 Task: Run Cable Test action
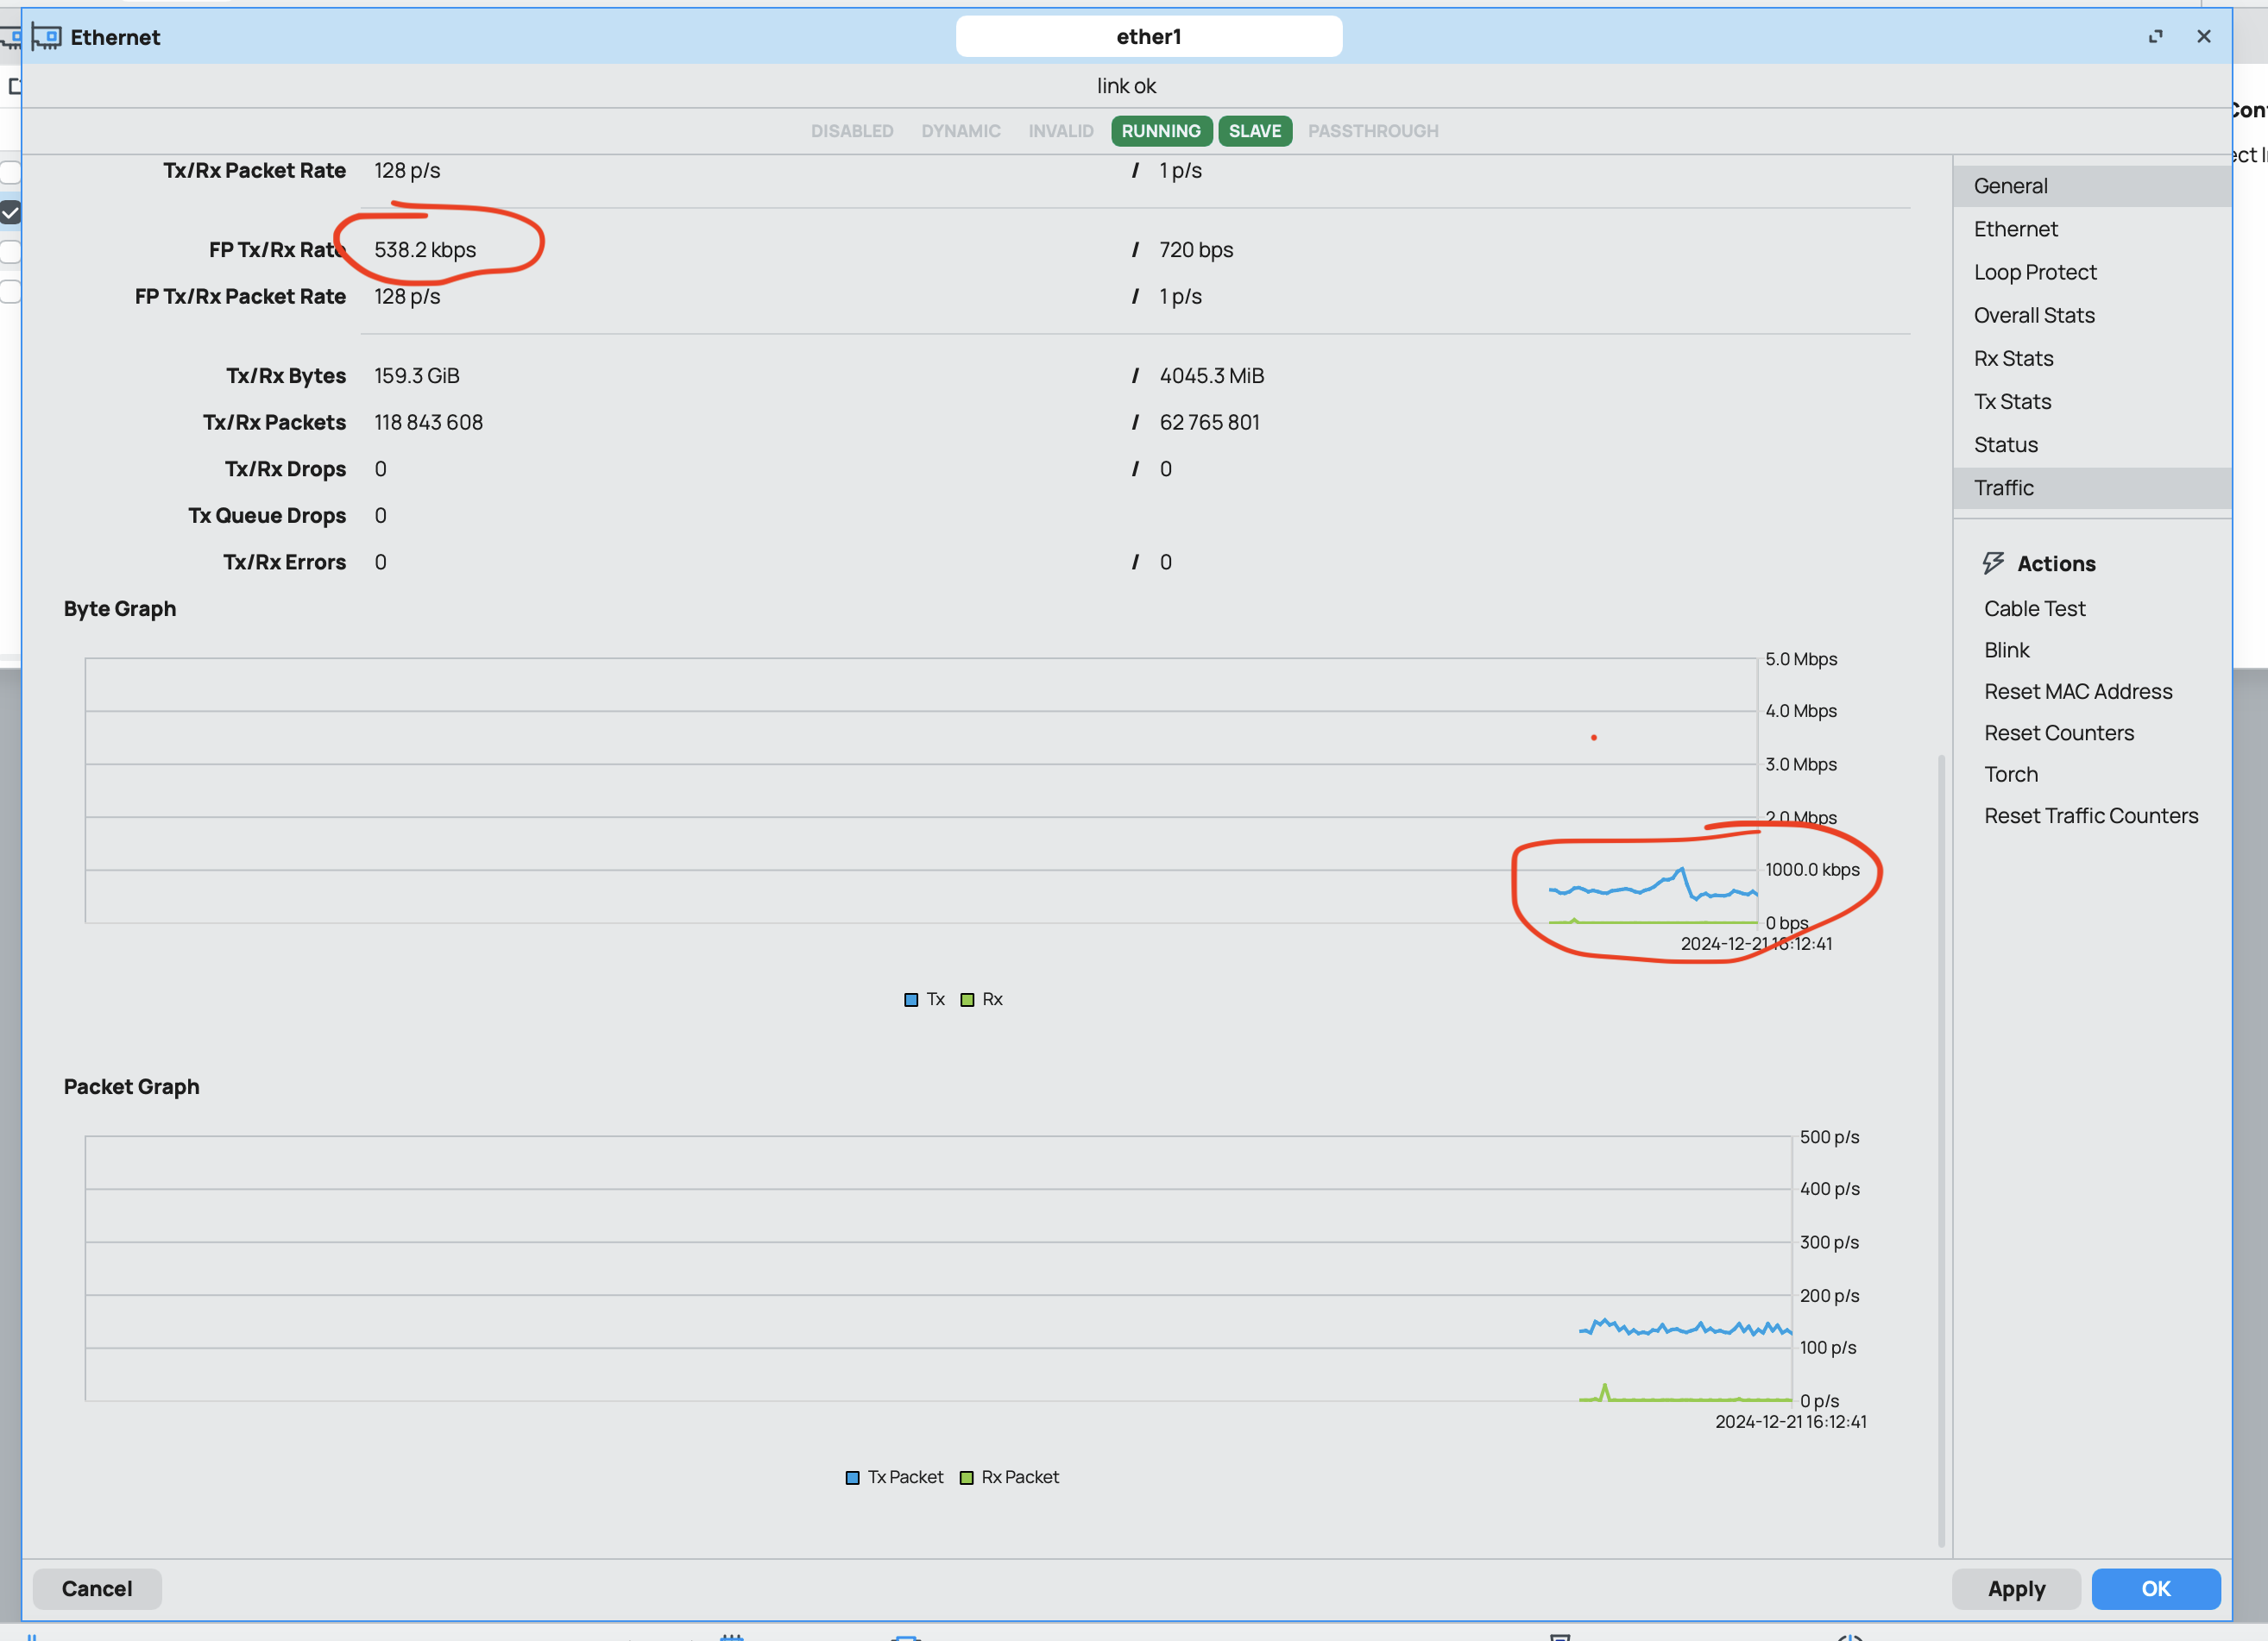click(x=2034, y=608)
